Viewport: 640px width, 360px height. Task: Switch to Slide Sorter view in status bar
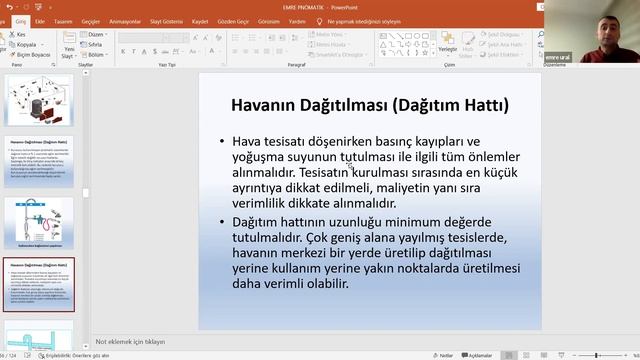tap(527, 356)
